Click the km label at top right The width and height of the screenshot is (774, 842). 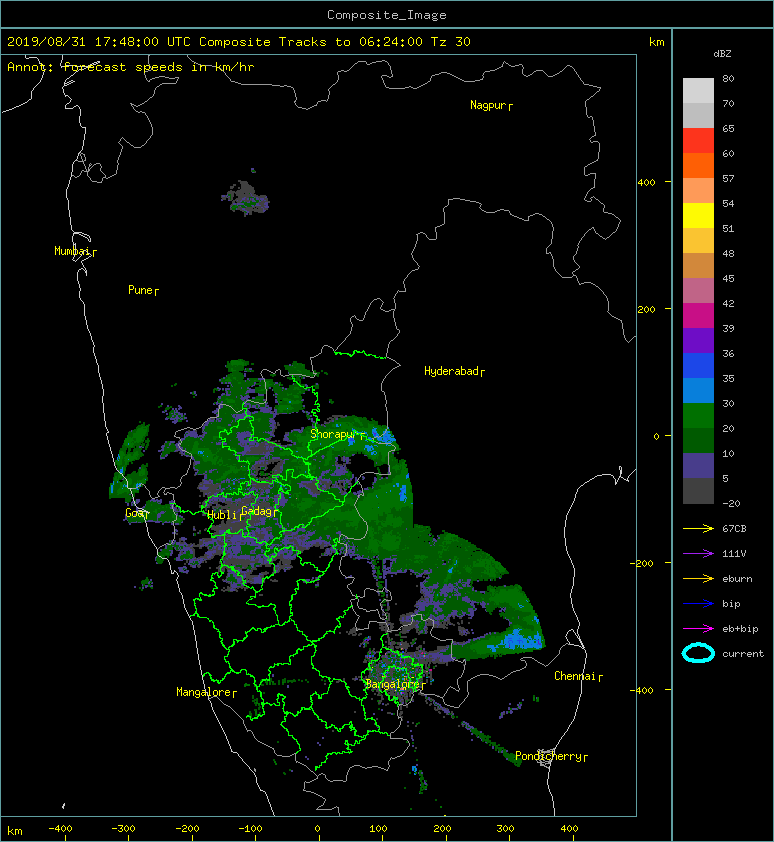coord(657,42)
